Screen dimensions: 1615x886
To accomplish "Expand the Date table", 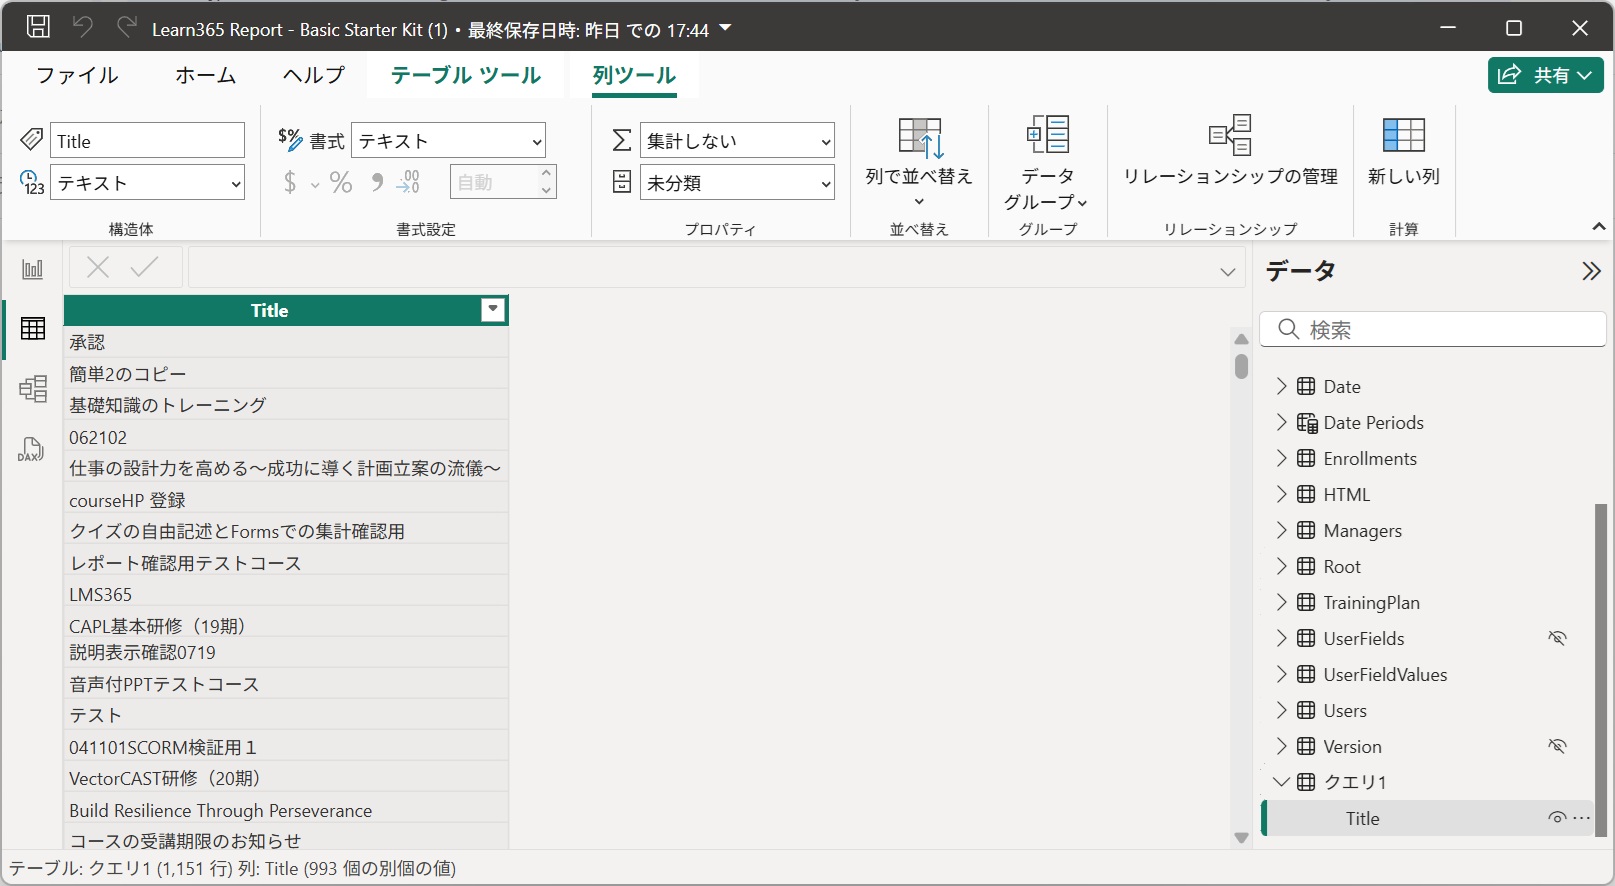I will tap(1281, 386).
